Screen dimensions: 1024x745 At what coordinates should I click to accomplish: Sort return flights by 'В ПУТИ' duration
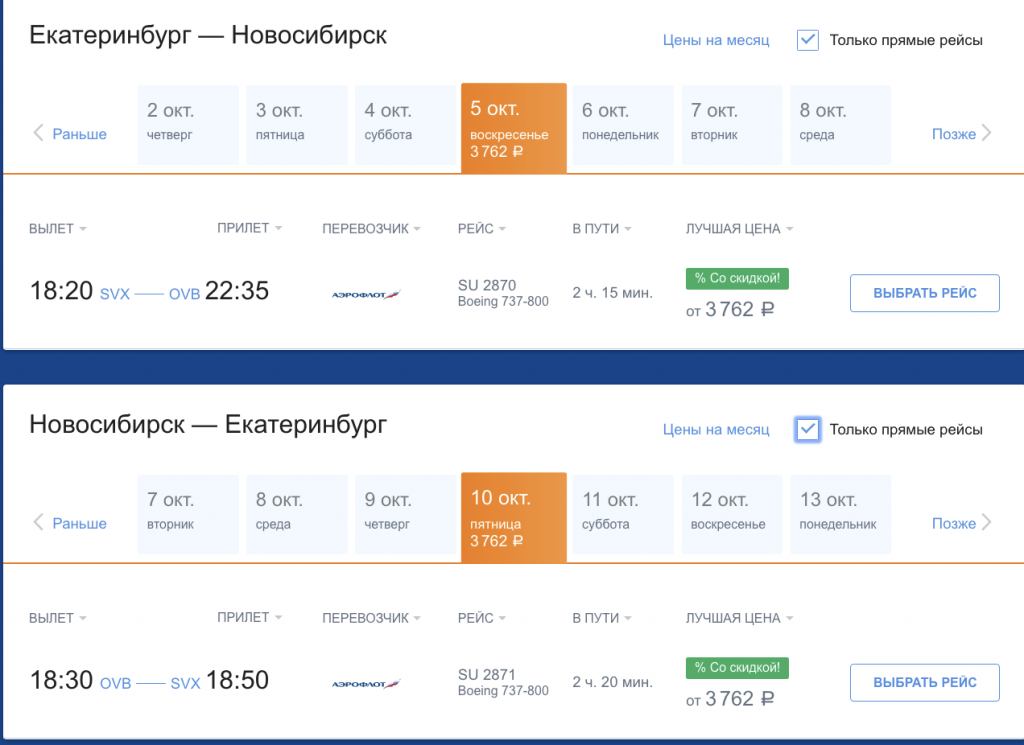(601, 618)
